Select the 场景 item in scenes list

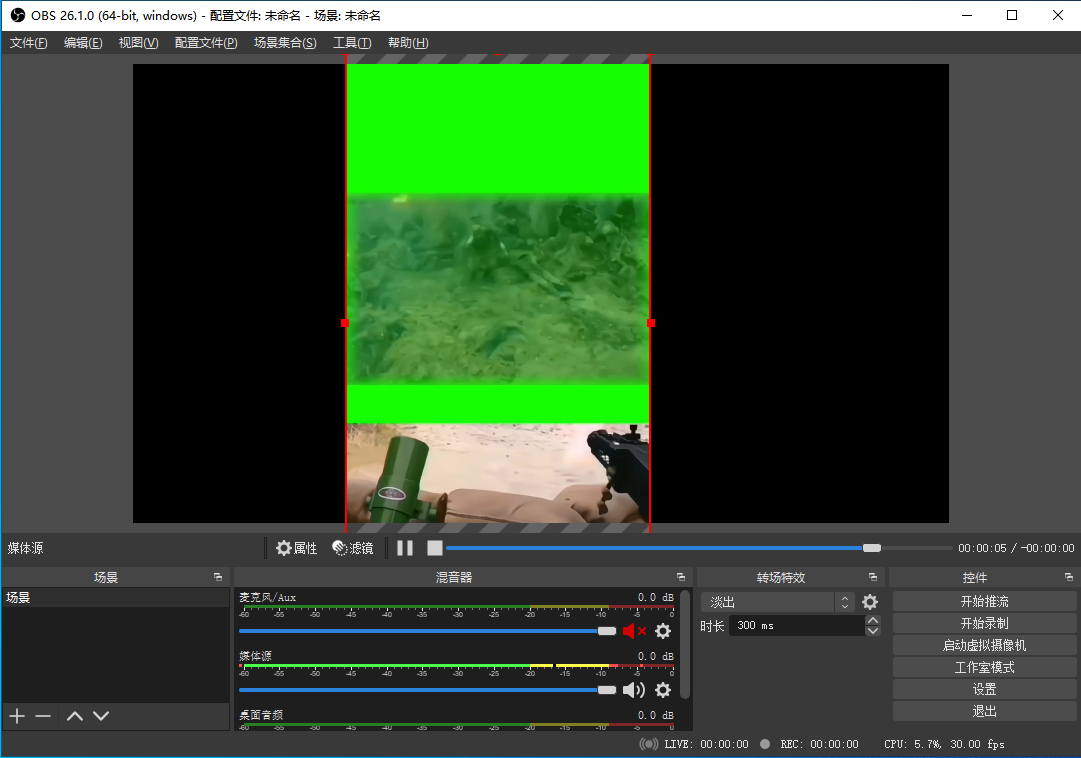tap(19, 598)
